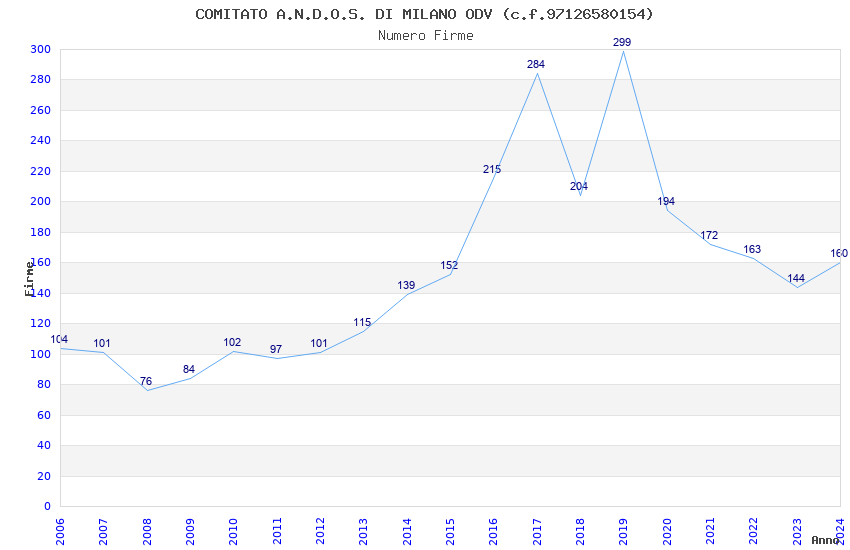Click the data value 215 for 2016

(x=492, y=169)
